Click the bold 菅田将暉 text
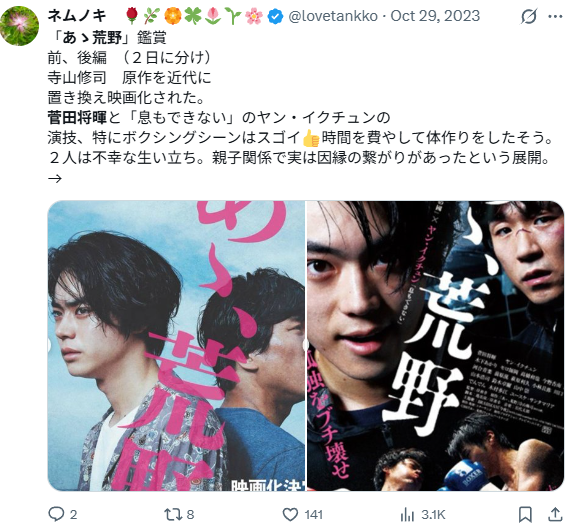Viewport: 581px width, 532px height. coord(77,117)
